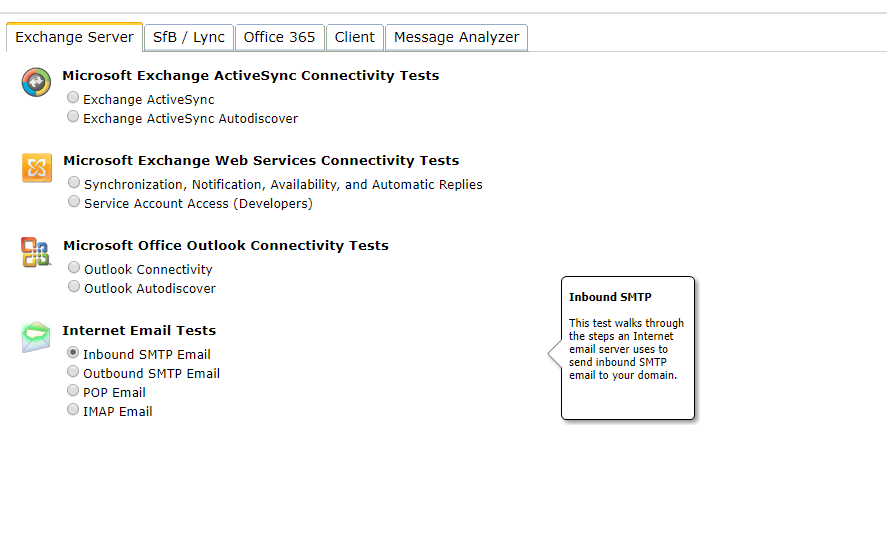The width and height of the screenshot is (887, 533).
Task: Select Inbound SMTP Email radio button
Action: tap(73, 352)
